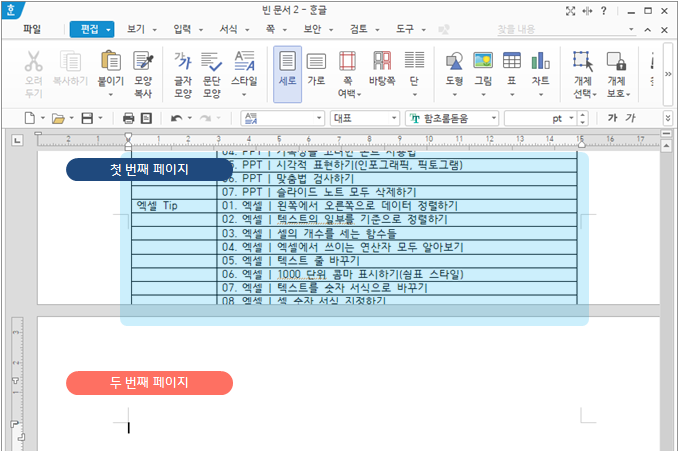Viewport: 679px width, 452px height.
Task: Open the 함초롬돋움 font dropdown
Action: pos(452,118)
